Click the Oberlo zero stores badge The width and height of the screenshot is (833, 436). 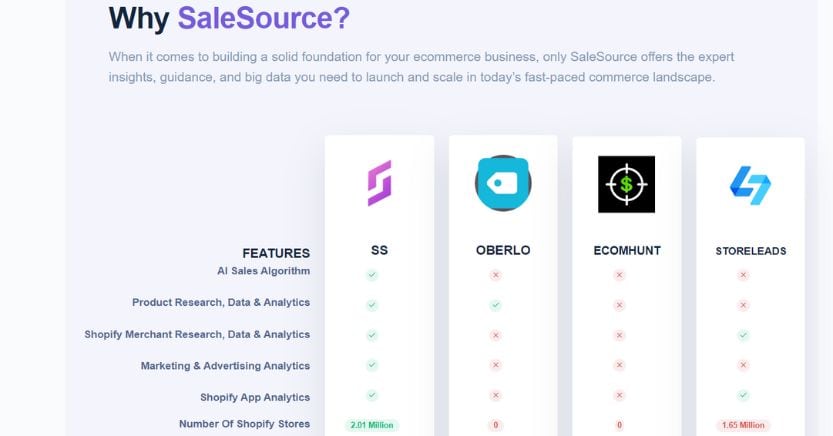(x=496, y=425)
